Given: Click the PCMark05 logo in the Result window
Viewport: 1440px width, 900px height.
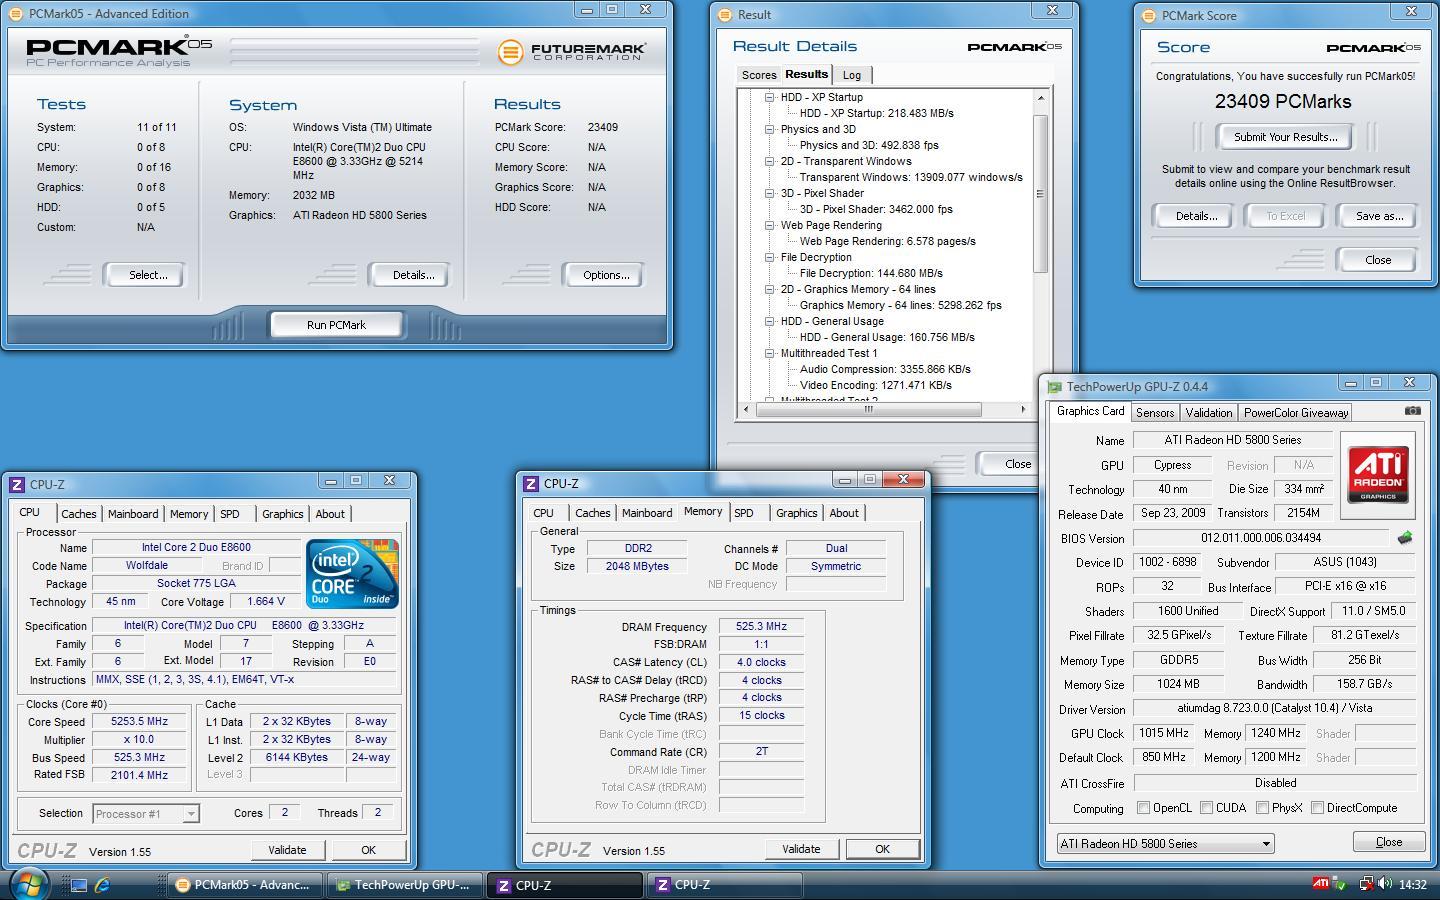Looking at the screenshot, I should (x=1014, y=47).
